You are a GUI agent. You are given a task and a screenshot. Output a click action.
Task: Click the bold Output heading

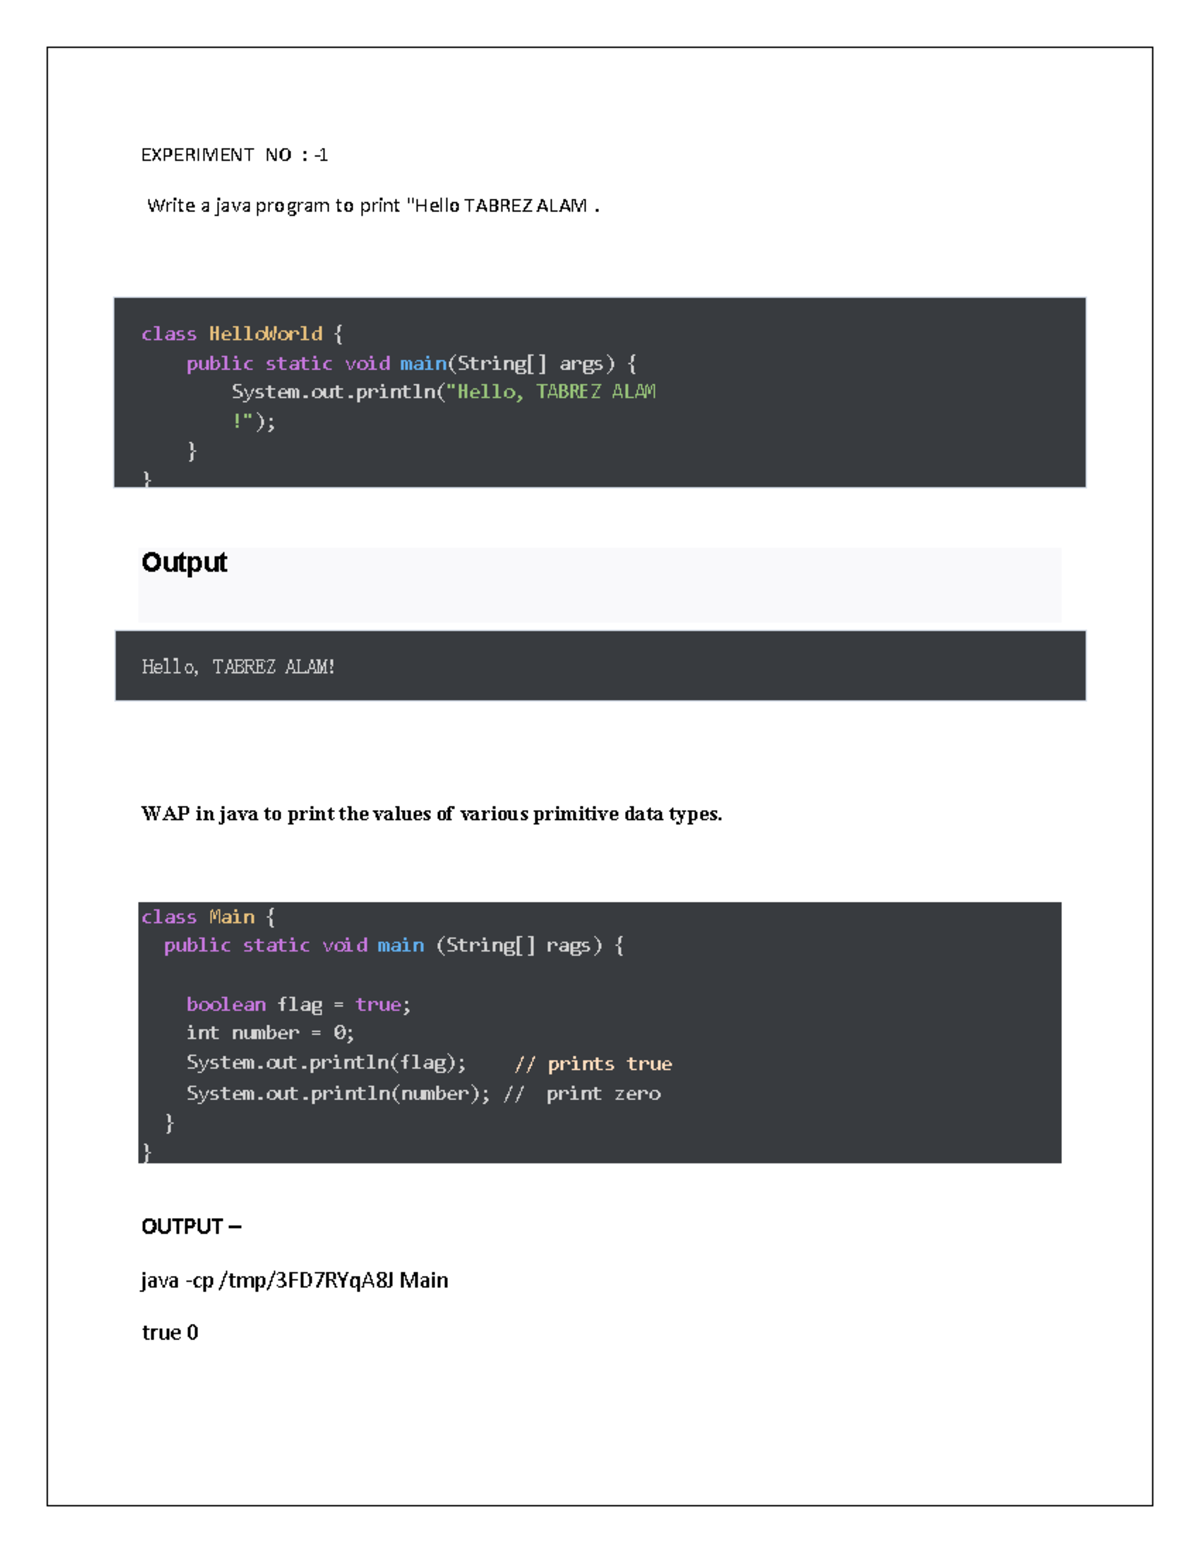coord(184,563)
